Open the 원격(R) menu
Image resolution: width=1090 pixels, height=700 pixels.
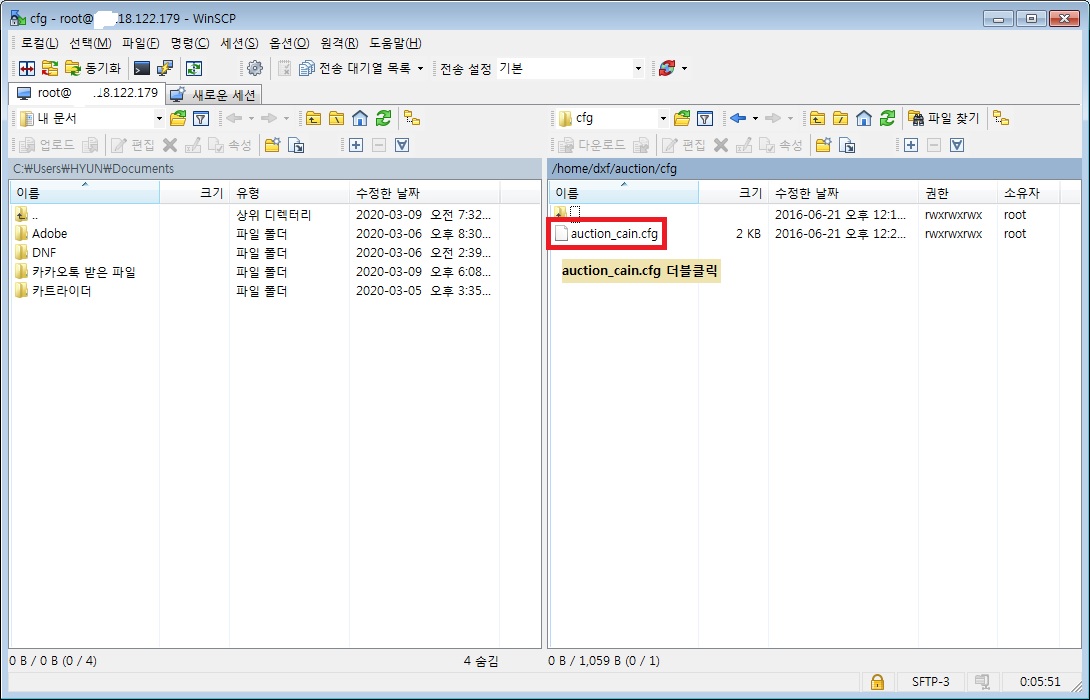[339, 43]
